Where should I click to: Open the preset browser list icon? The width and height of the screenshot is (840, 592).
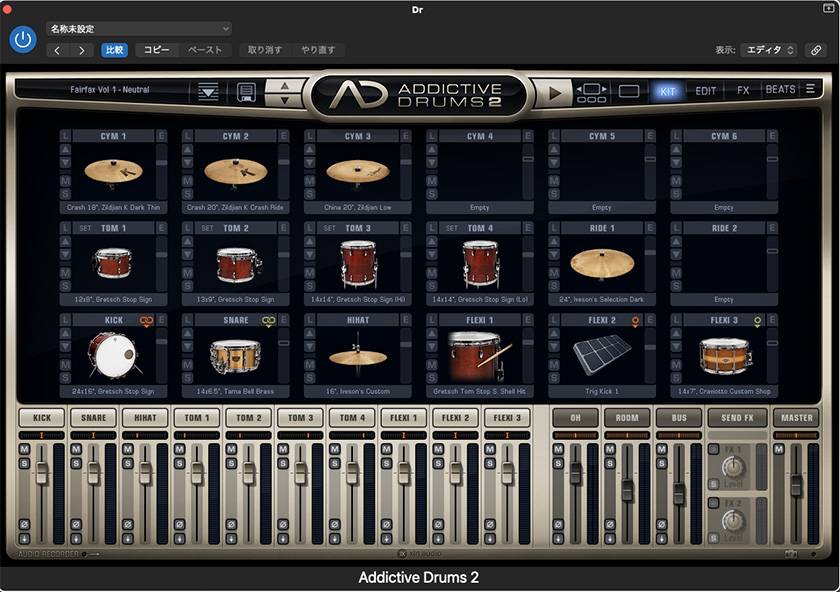208,92
